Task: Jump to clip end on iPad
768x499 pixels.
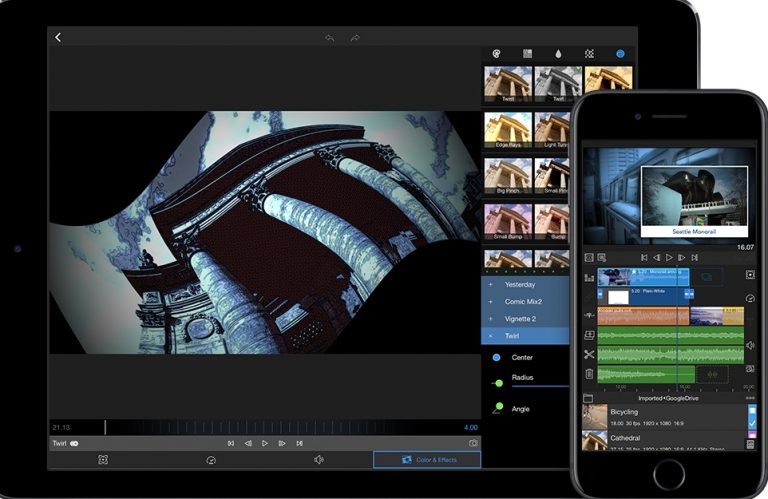Action: [x=299, y=444]
